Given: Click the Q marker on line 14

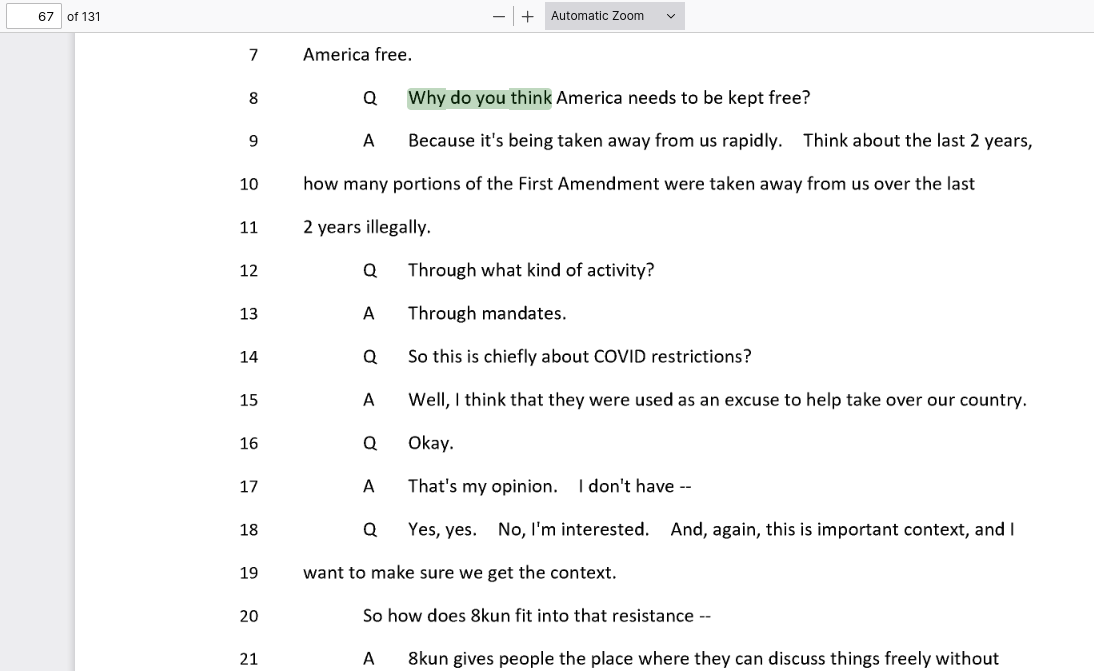Looking at the screenshot, I should [370, 358].
